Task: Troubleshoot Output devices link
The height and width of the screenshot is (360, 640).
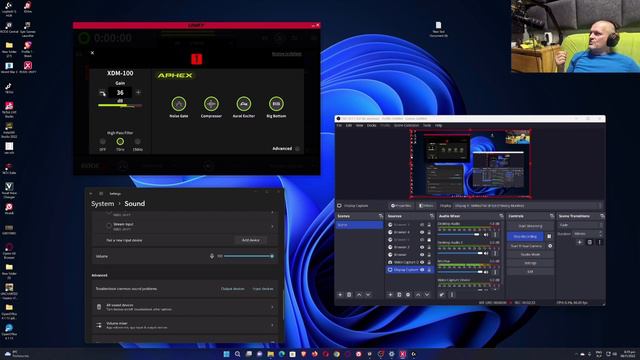Action: [233, 289]
